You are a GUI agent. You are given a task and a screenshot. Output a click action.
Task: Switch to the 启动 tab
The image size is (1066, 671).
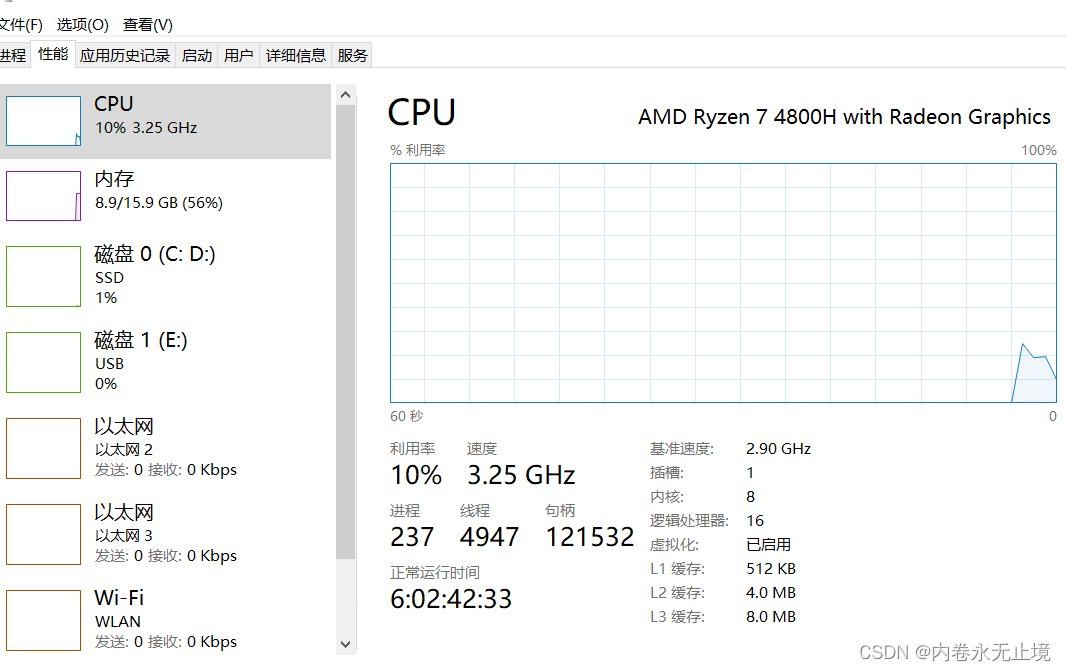click(197, 55)
